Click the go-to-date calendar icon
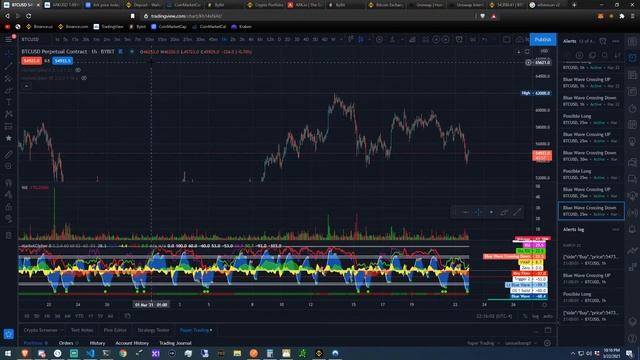This screenshot has width=640, height=360. point(127,316)
